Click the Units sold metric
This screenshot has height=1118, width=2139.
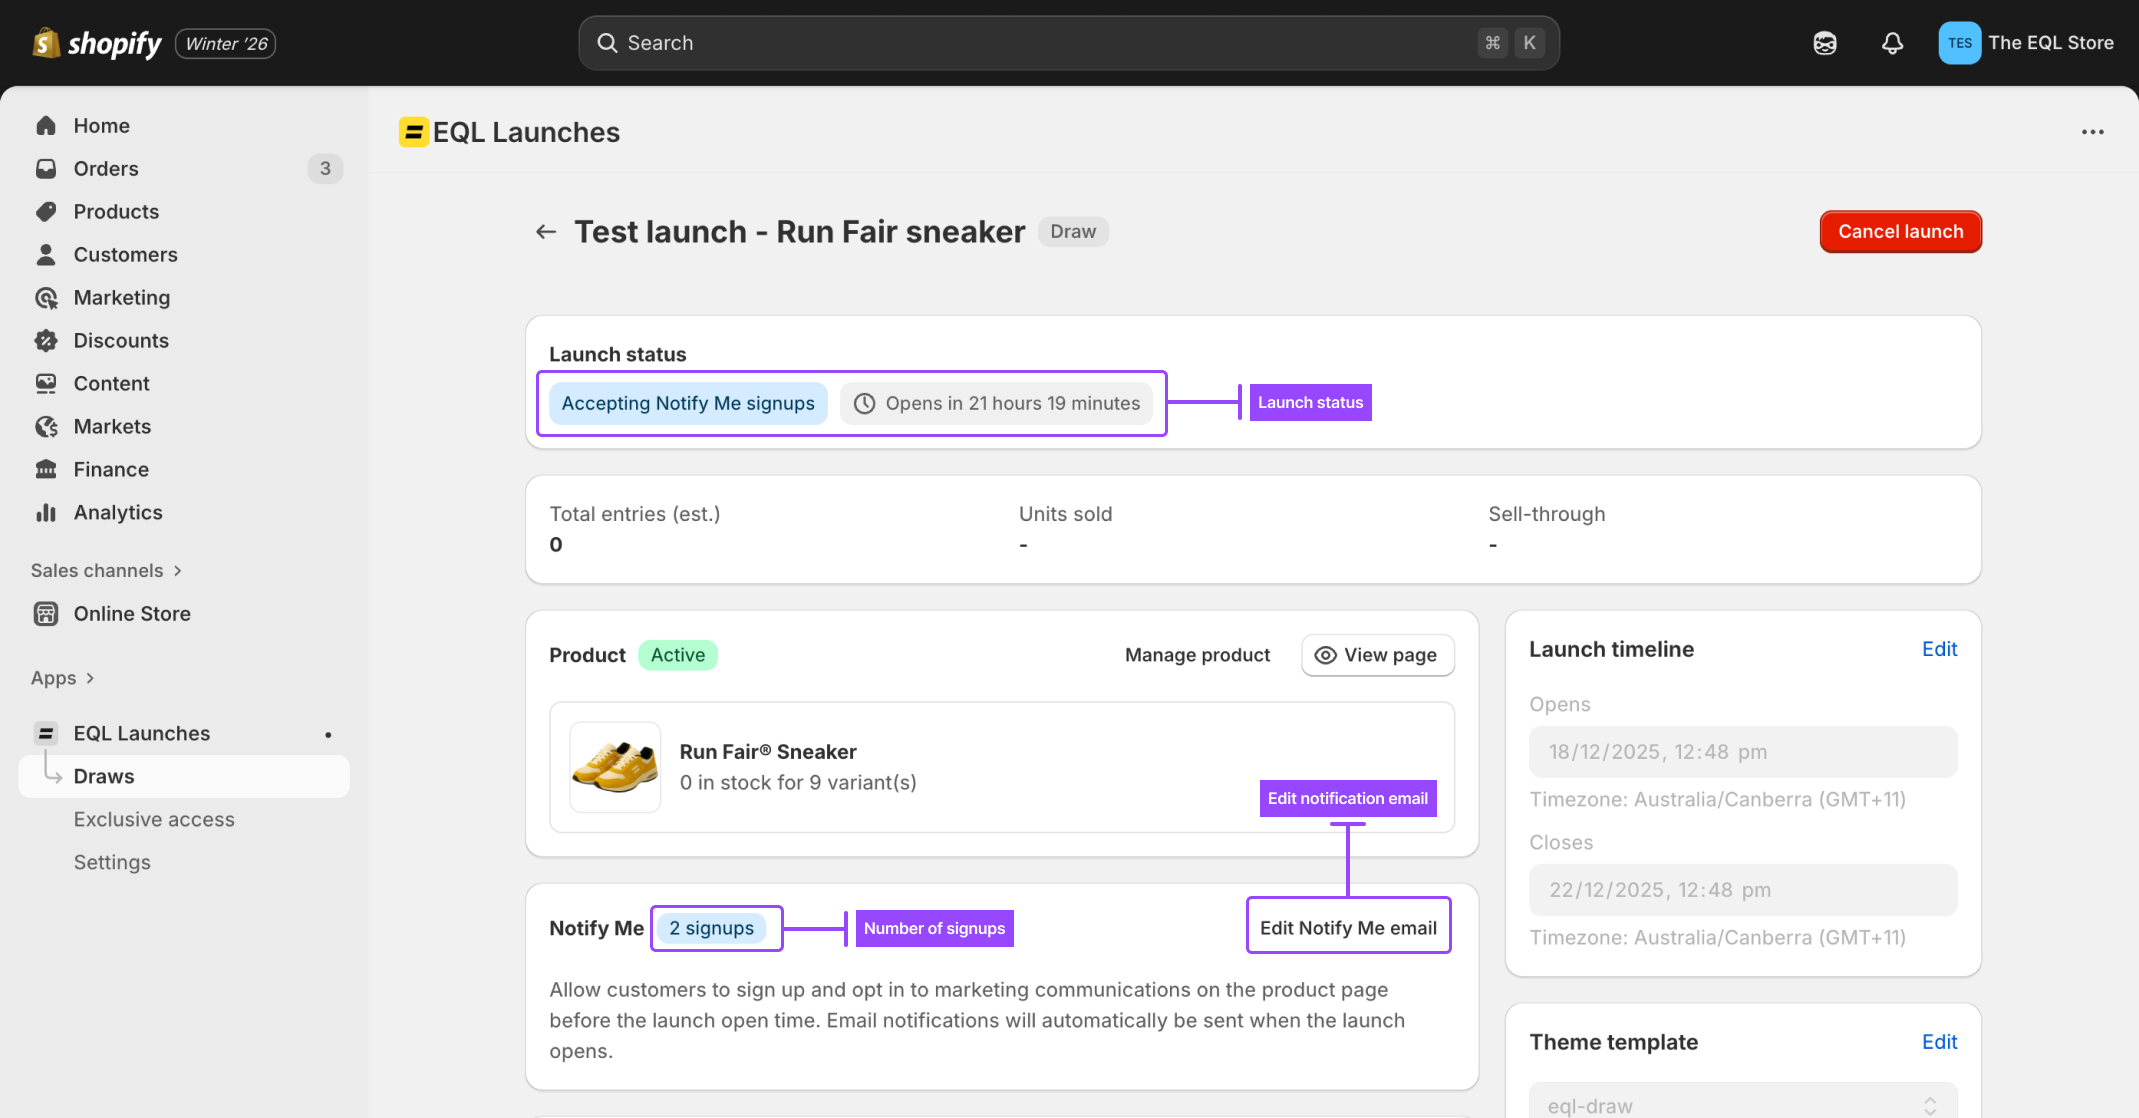(x=1065, y=529)
